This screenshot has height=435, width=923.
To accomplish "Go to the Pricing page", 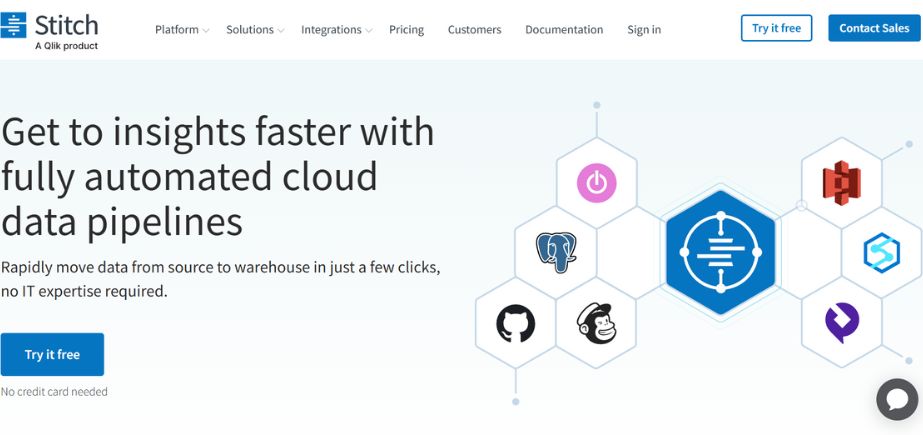I will [x=406, y=29].
